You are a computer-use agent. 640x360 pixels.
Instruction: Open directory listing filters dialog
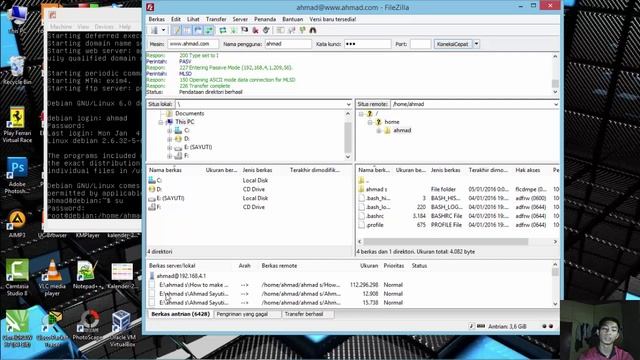pos(280,30)
